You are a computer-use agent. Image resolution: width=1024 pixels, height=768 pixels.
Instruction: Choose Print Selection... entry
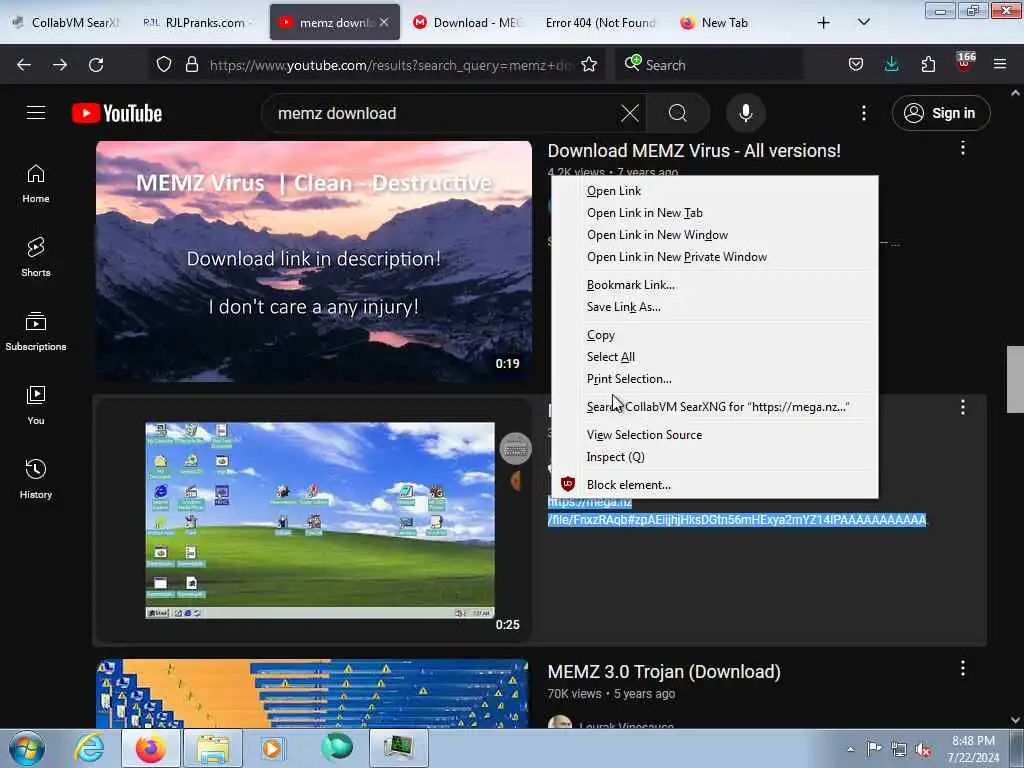click(715, 379)
